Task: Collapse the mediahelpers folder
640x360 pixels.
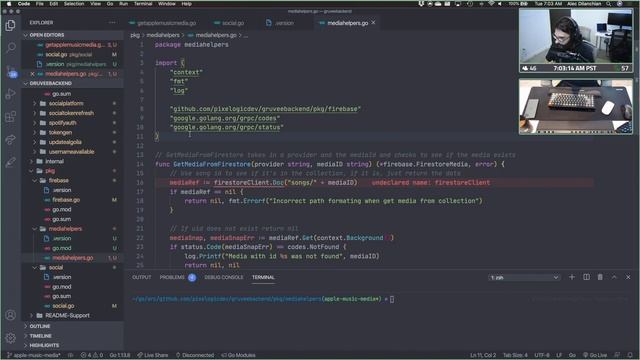Action: tap(65, 229)
